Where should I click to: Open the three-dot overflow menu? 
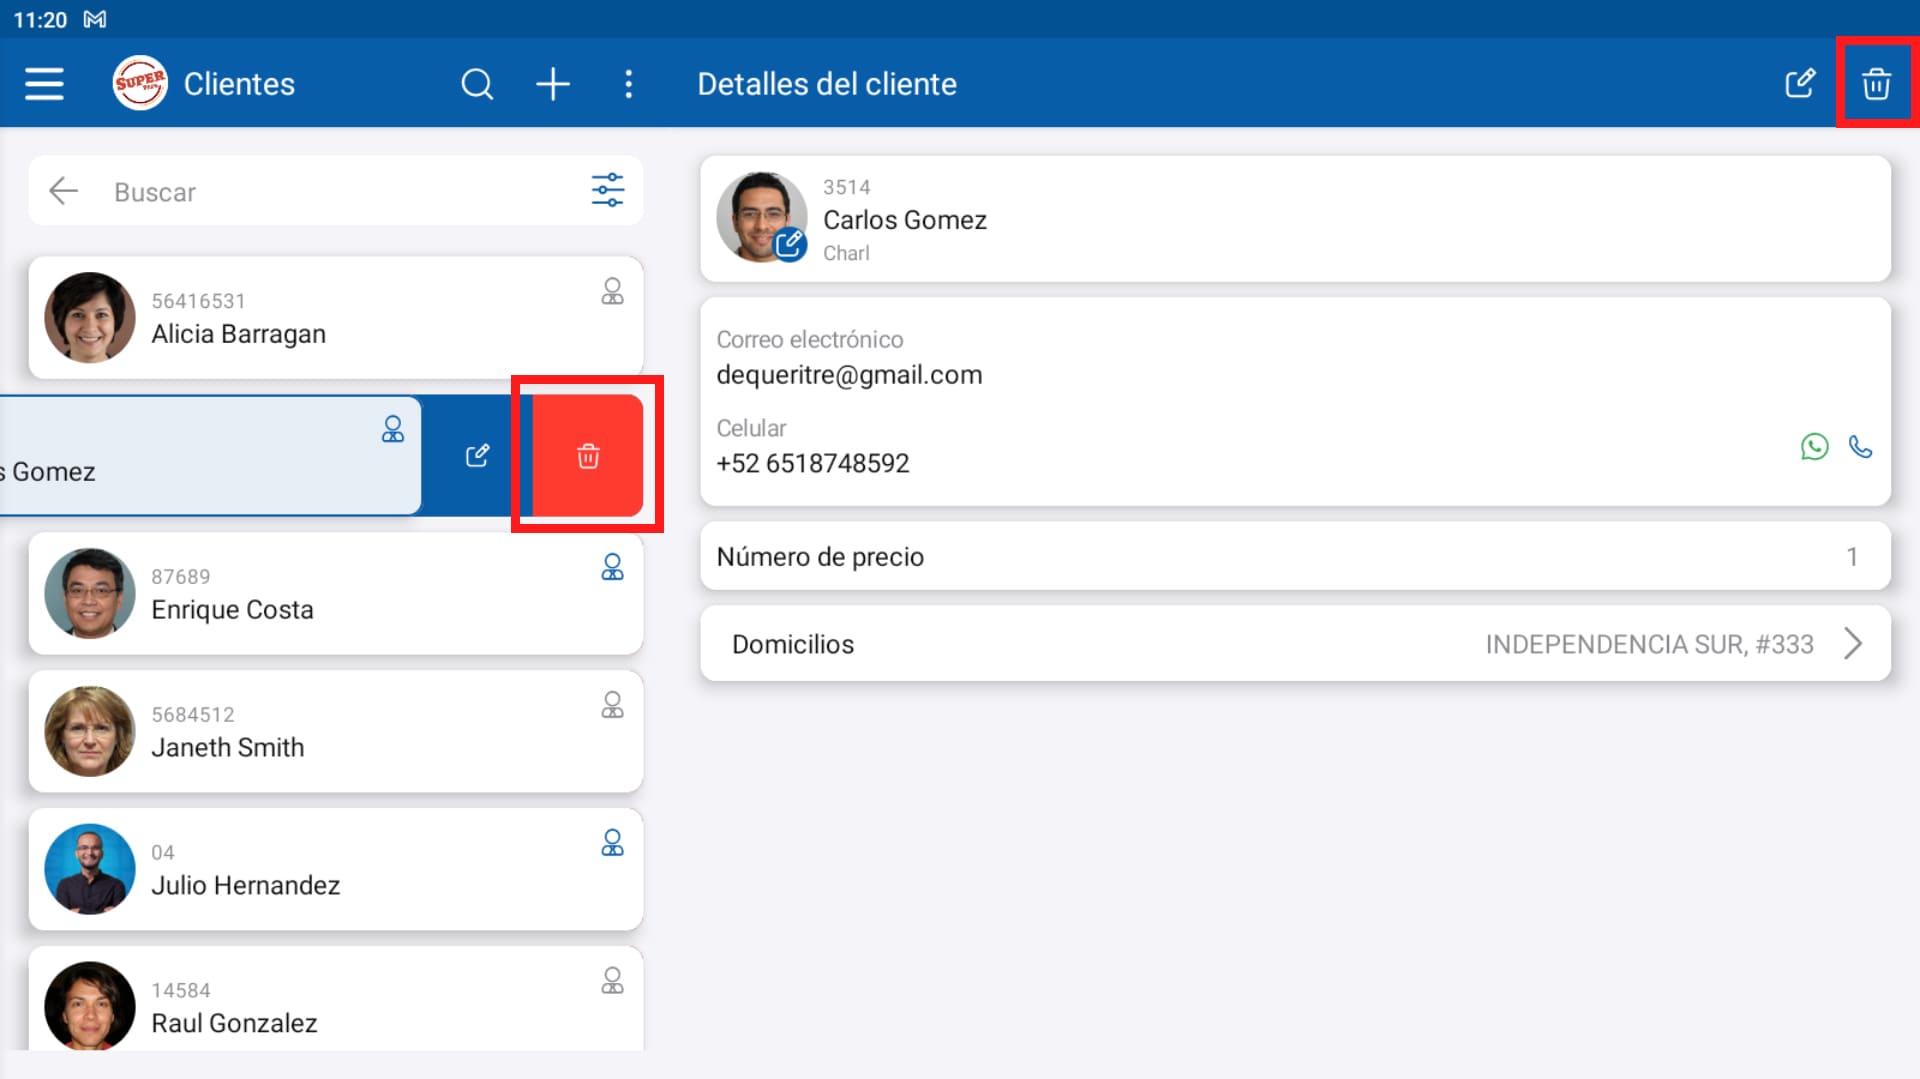coord(628,84)
